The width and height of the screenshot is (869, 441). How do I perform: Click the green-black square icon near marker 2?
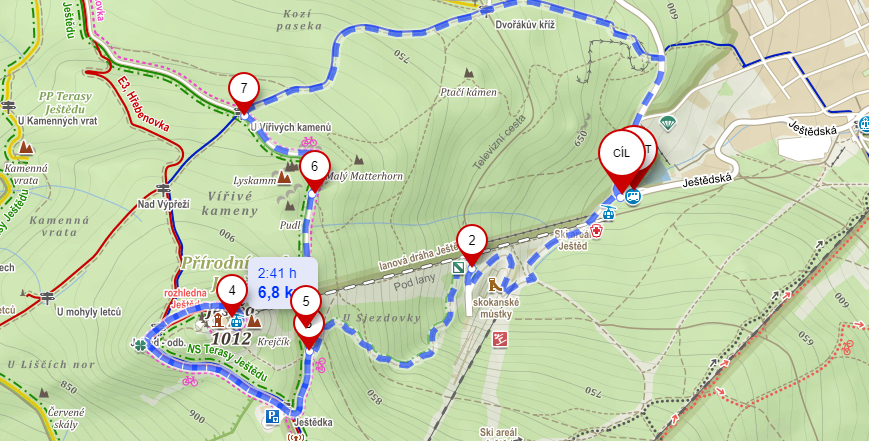458,268
